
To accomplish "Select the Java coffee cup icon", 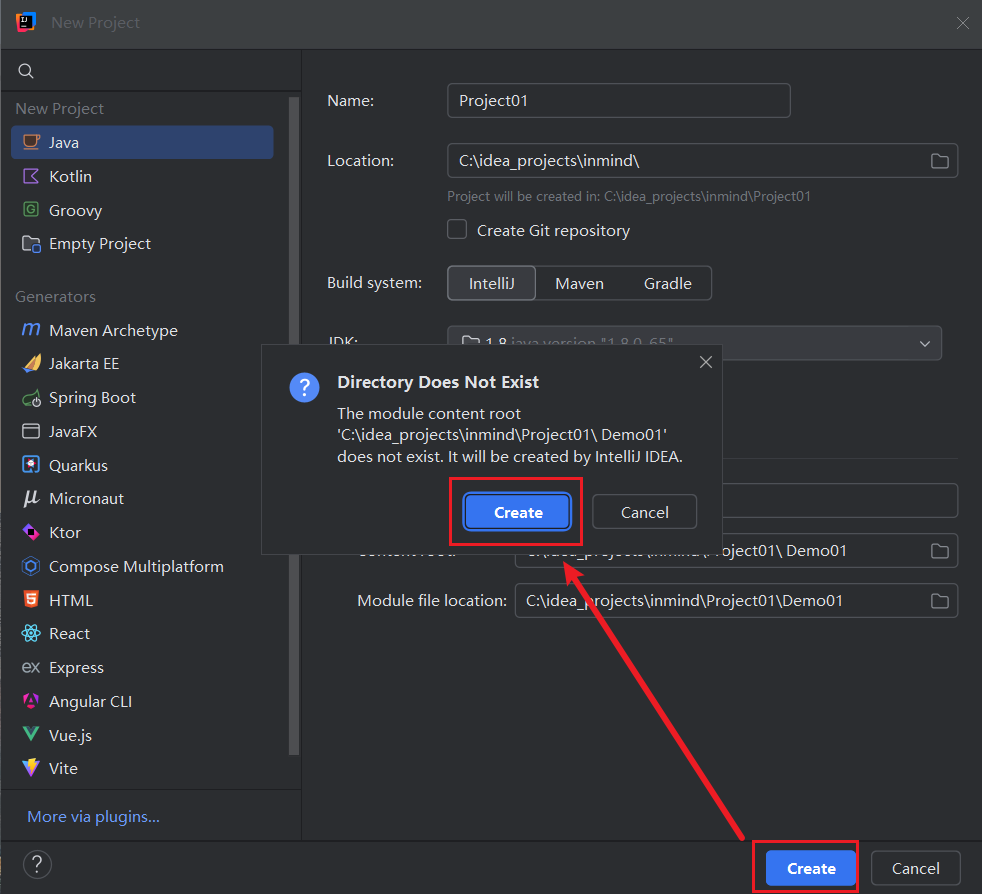I will (31, 142).
